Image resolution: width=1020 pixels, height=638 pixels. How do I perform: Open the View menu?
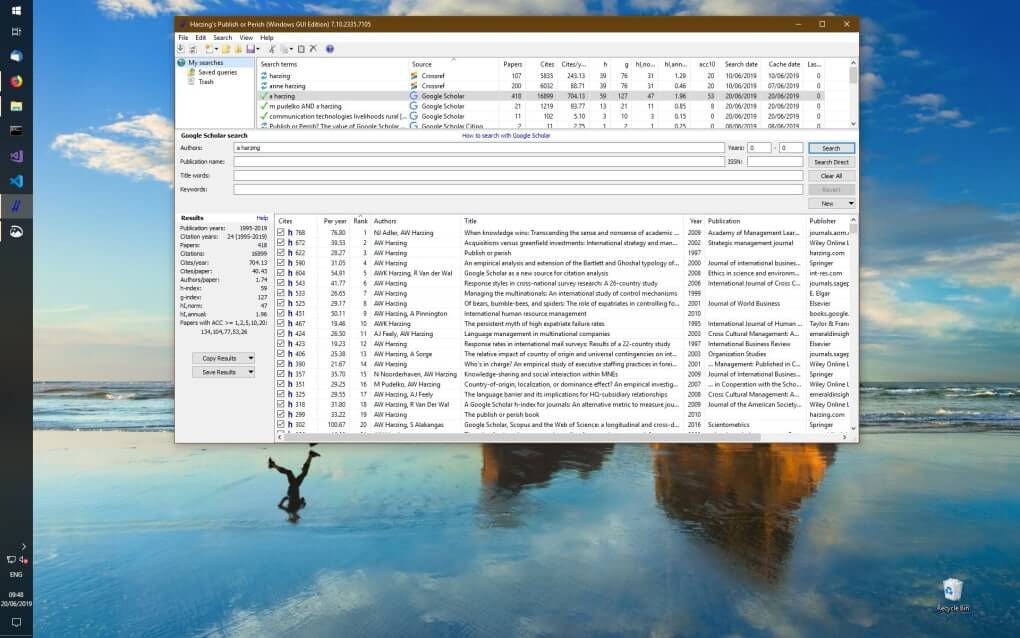coord(245,37)
